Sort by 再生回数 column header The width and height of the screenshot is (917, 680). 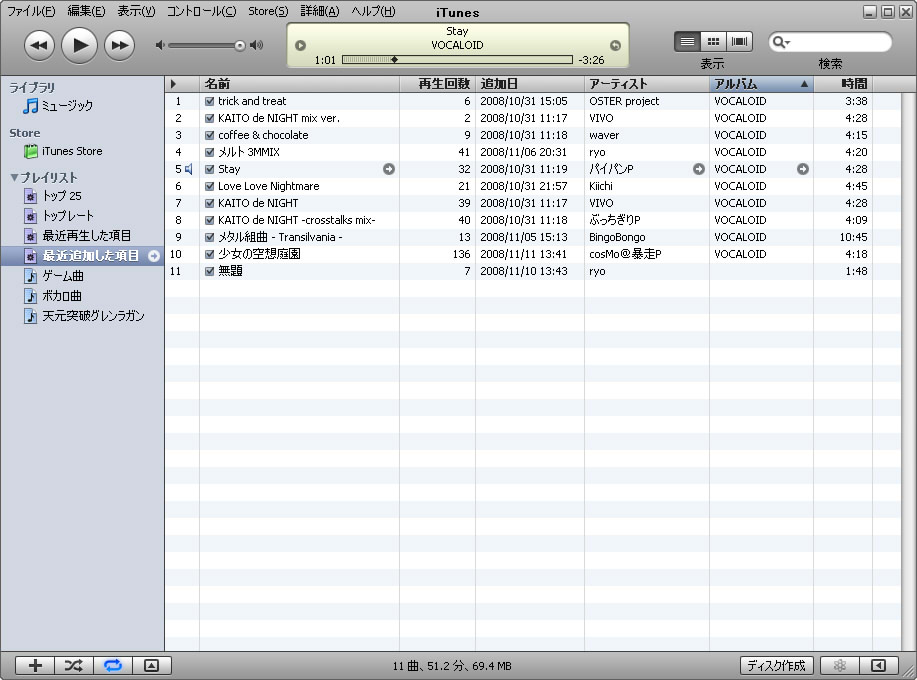coord(437,84)
